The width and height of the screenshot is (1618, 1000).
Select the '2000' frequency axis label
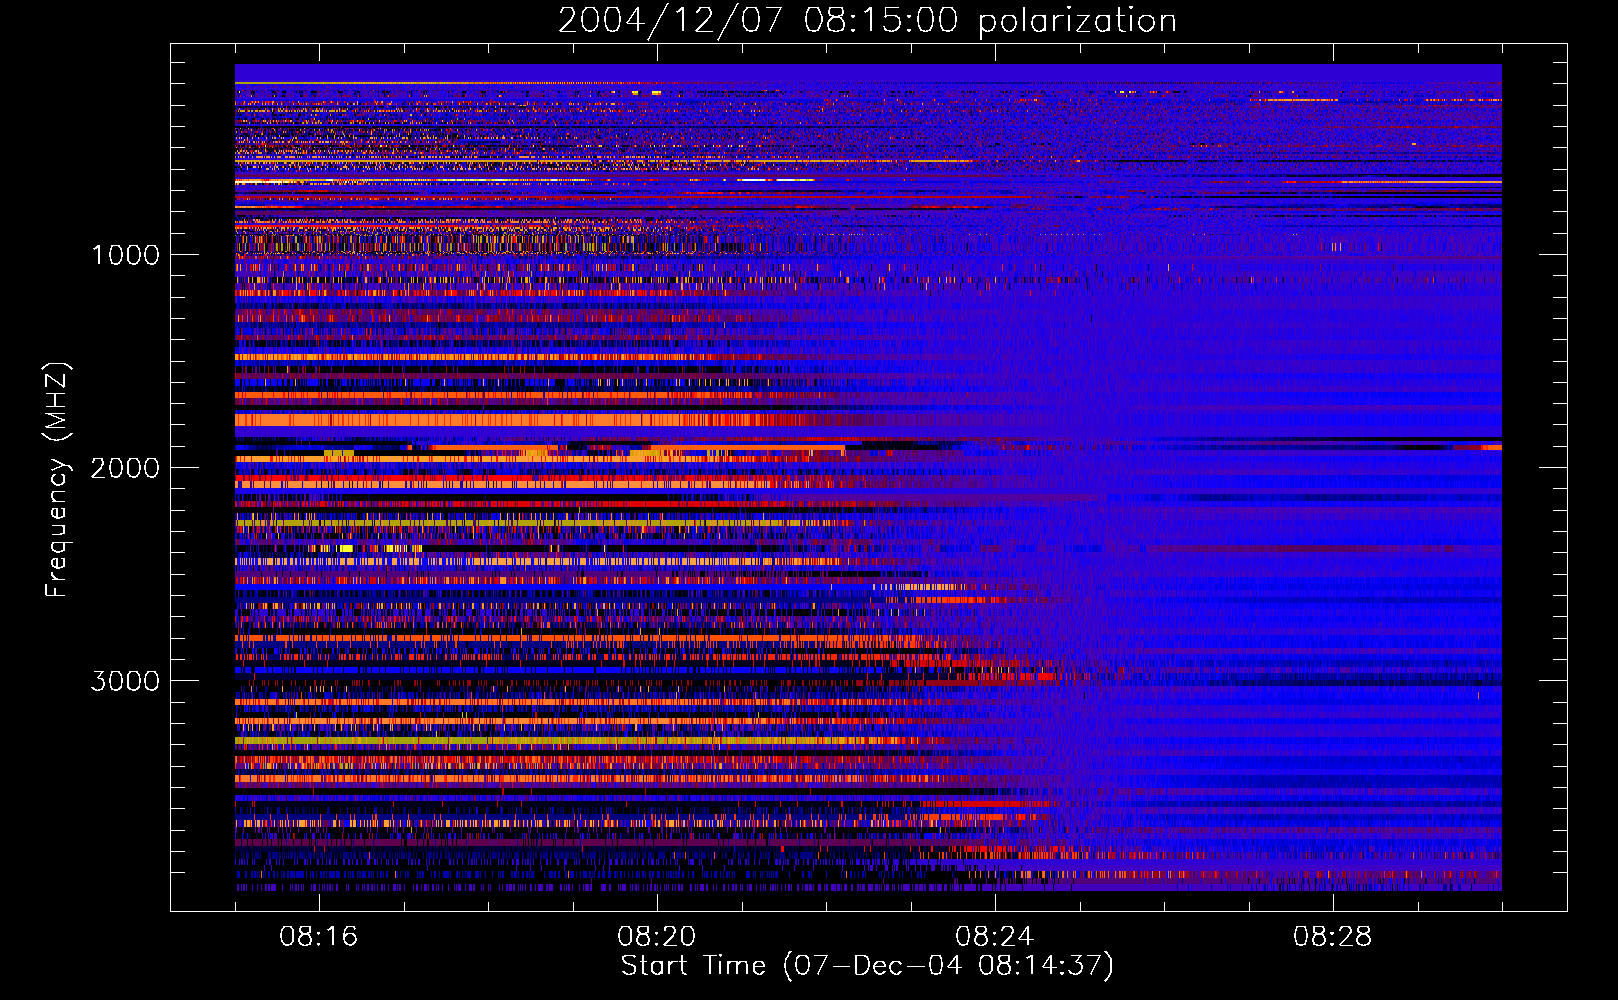pyautogui.click(x=126, y=468)
